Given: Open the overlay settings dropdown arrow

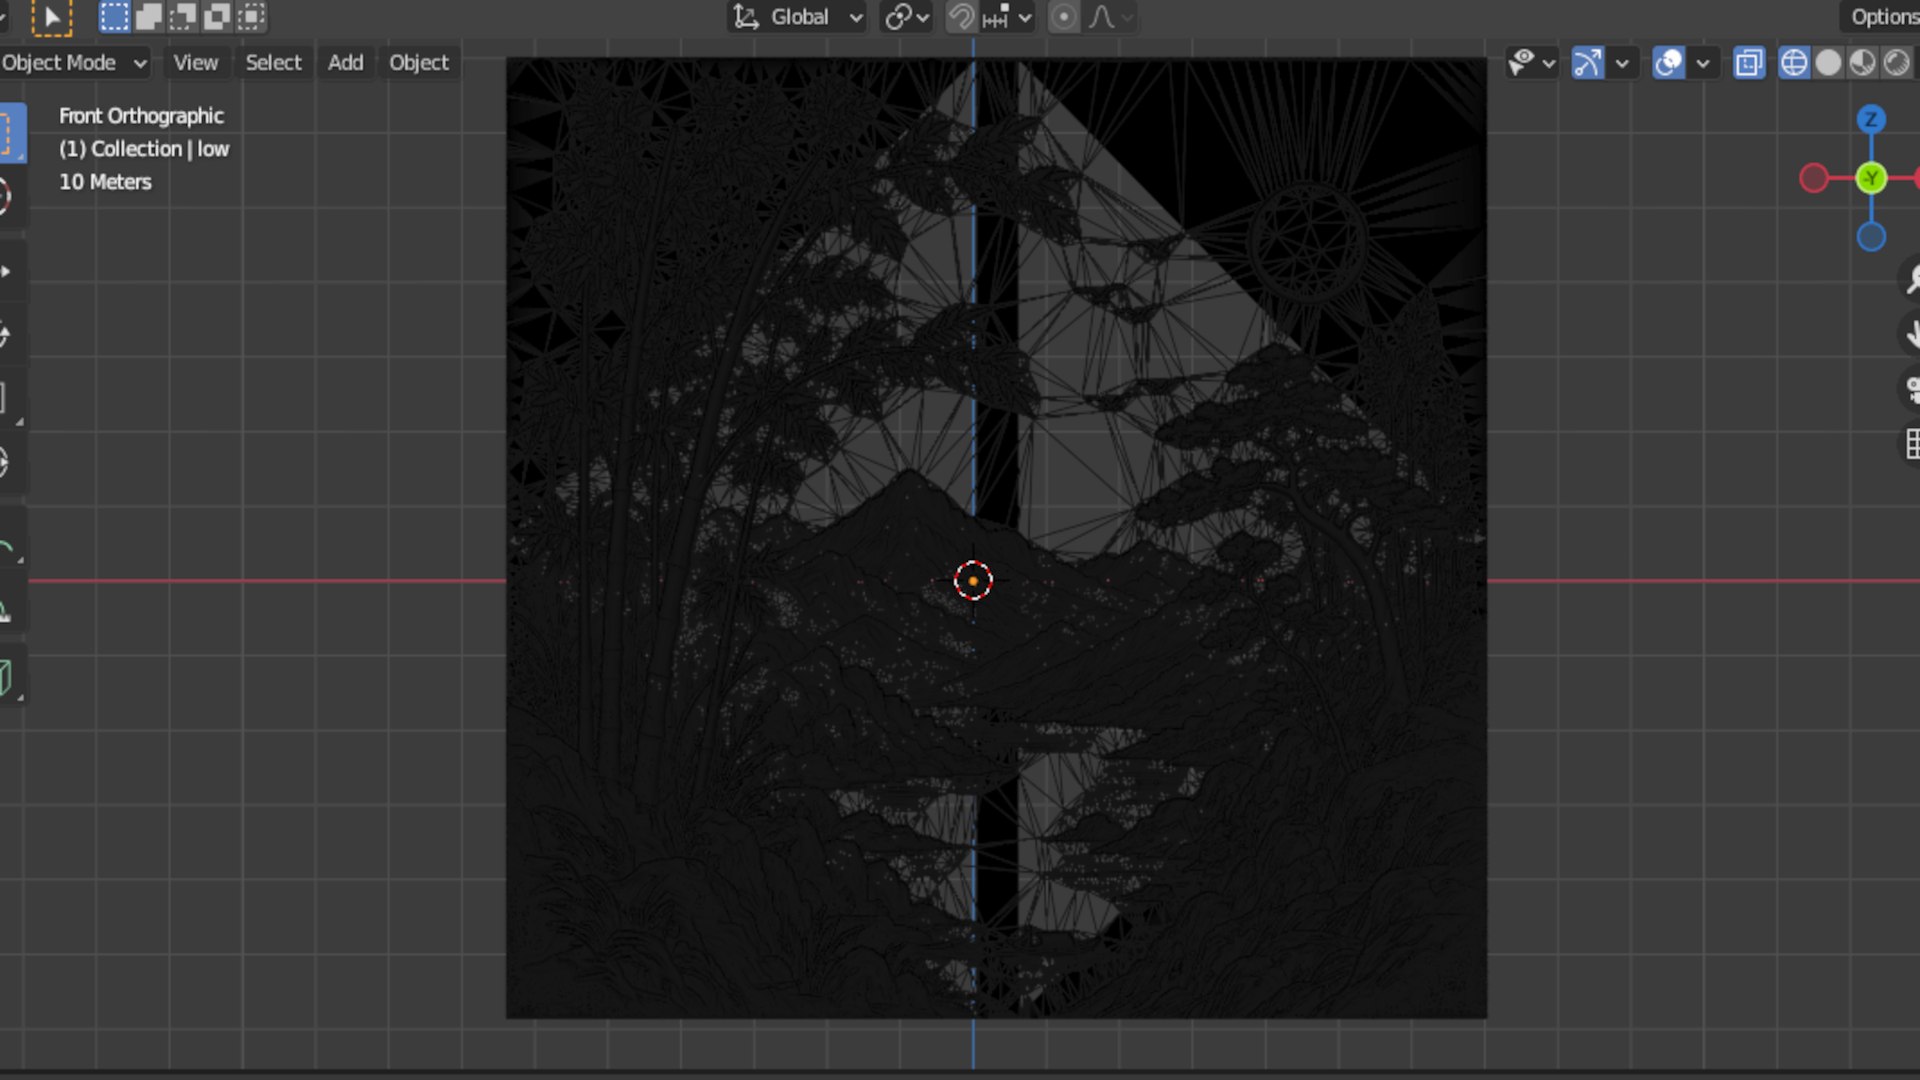Looking at the screenshot, I should tap(1703, 62).
